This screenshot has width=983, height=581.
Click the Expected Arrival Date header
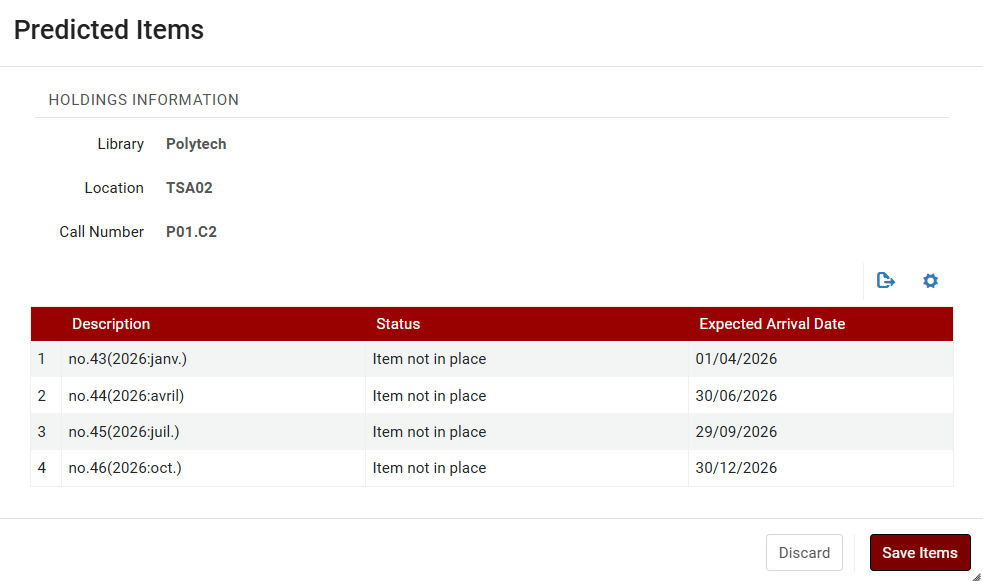point(772,324)
